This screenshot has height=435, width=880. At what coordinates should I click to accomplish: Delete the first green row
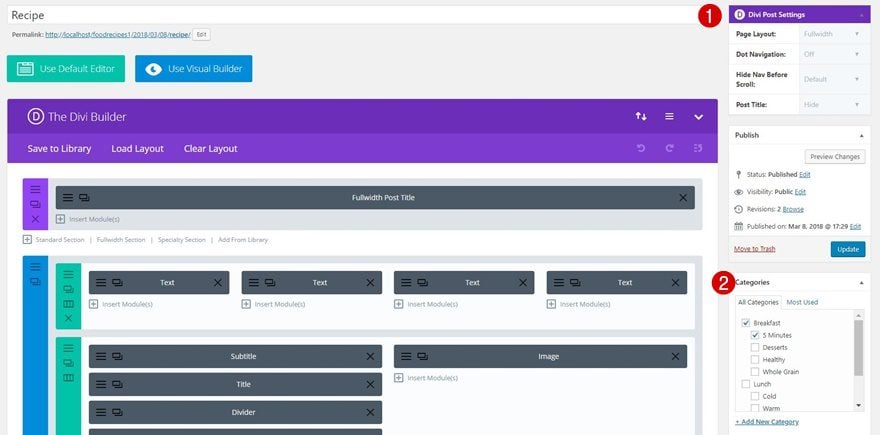(68, 318)
